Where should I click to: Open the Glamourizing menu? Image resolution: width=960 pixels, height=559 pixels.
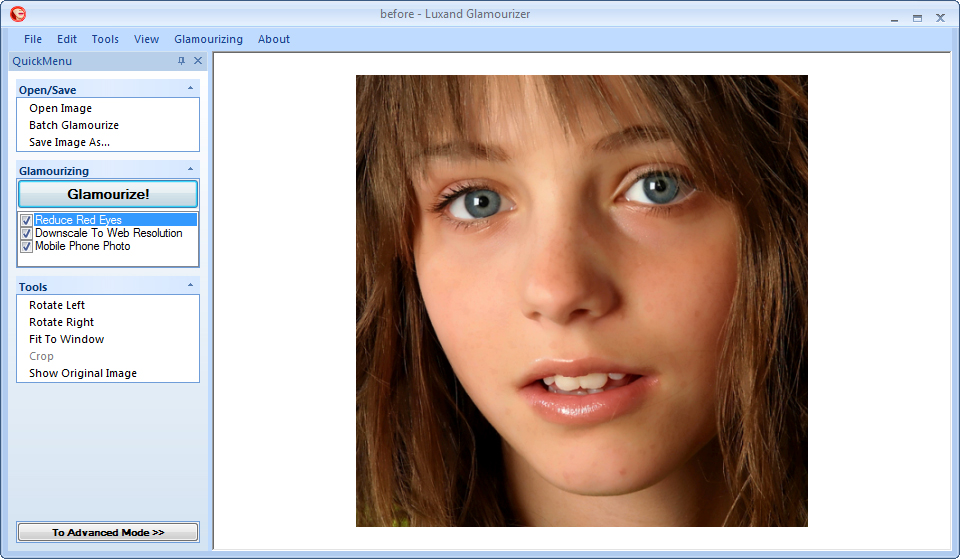click(208, 39)
